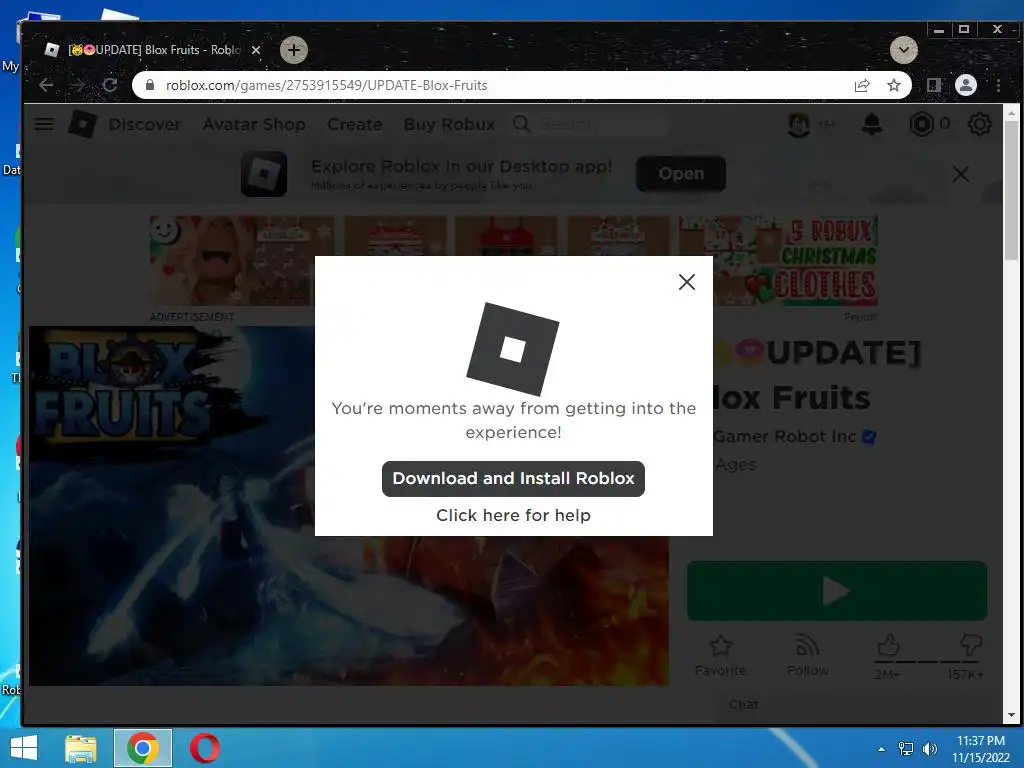Dismiss the desktop app banner
This screenshot has height=768, width=1024.
[960, 174]
